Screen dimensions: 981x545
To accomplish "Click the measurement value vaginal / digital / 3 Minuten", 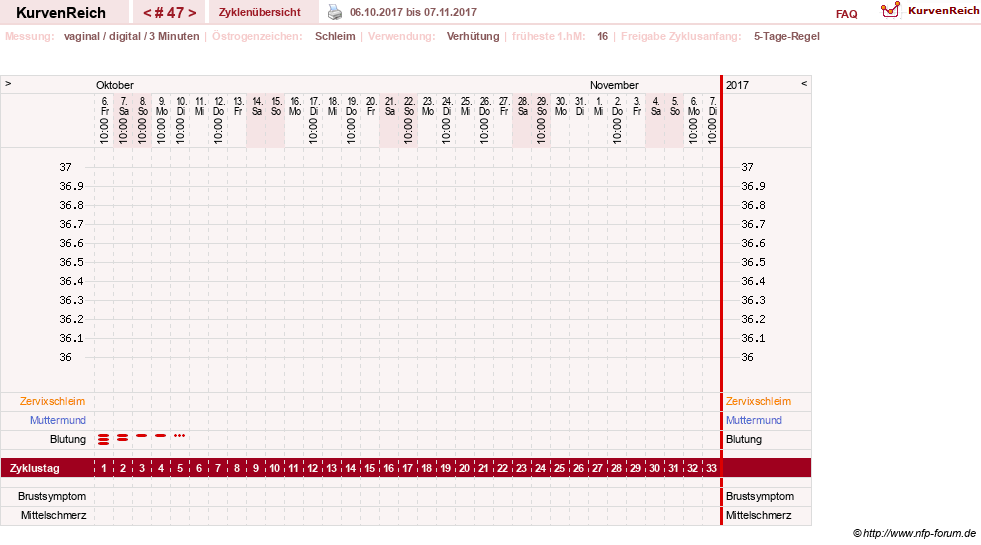I will click(131, 36).
